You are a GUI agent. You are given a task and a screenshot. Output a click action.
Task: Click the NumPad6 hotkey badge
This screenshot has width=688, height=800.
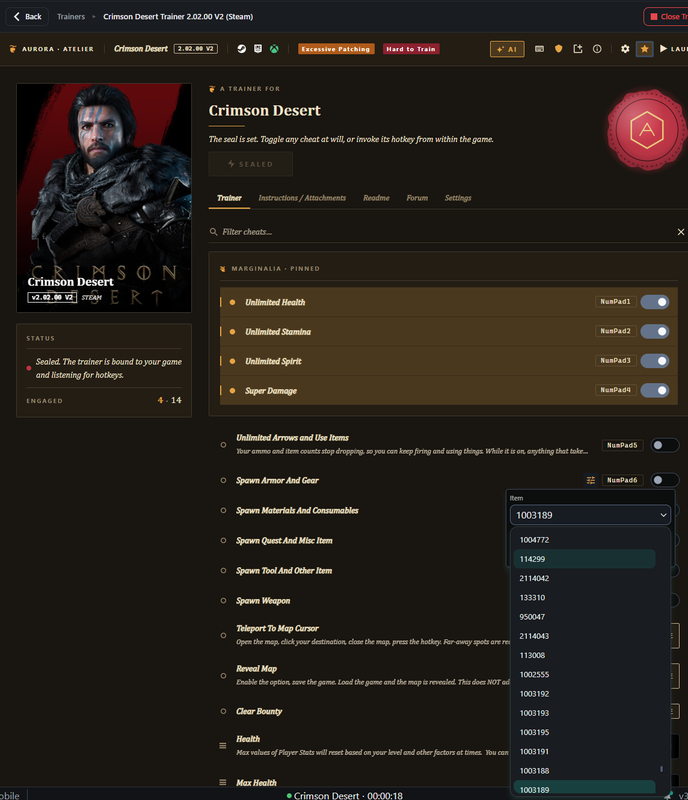(x=622, y=480)
